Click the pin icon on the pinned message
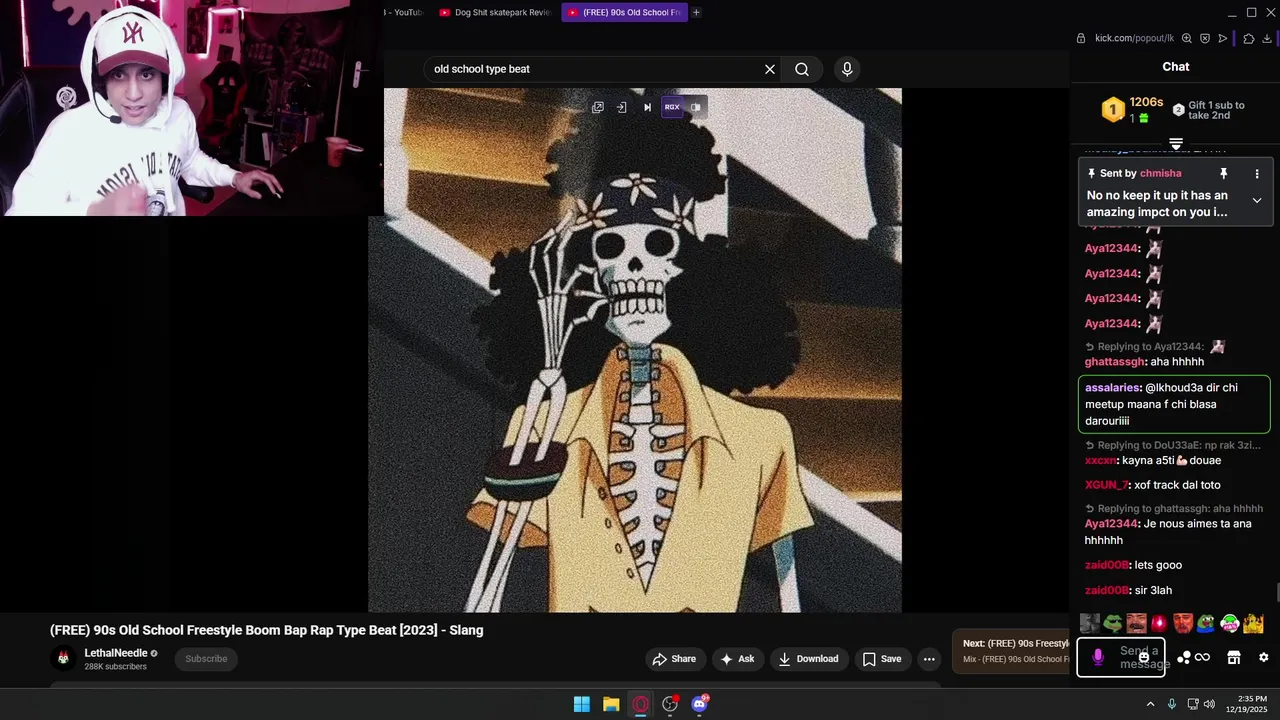1280x720 pixels. click(x=1223, y=173)
